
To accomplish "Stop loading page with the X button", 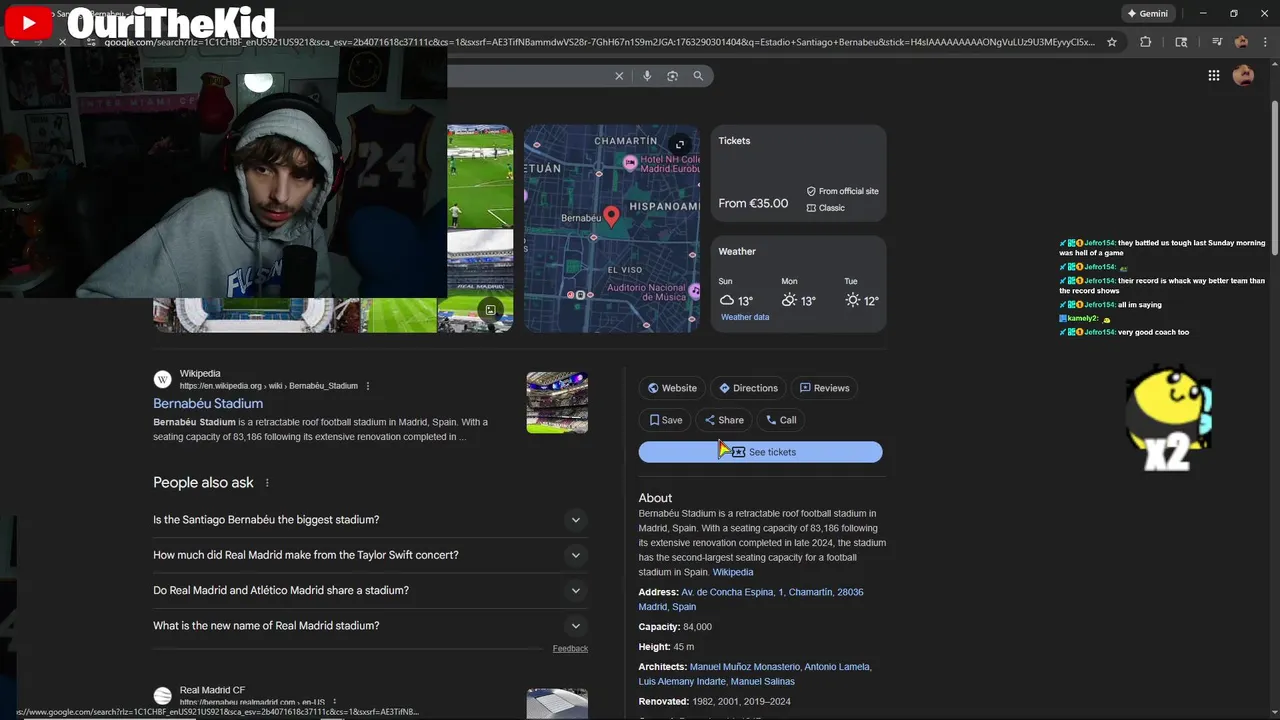I will 62,42.
